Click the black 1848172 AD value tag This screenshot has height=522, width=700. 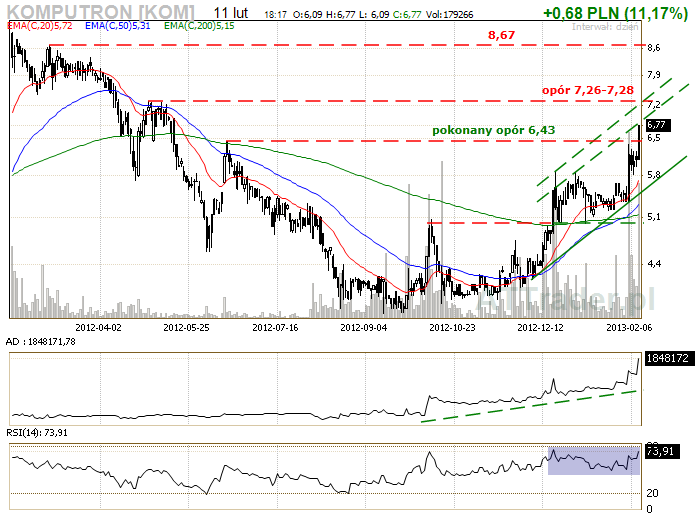coord(669,358)
